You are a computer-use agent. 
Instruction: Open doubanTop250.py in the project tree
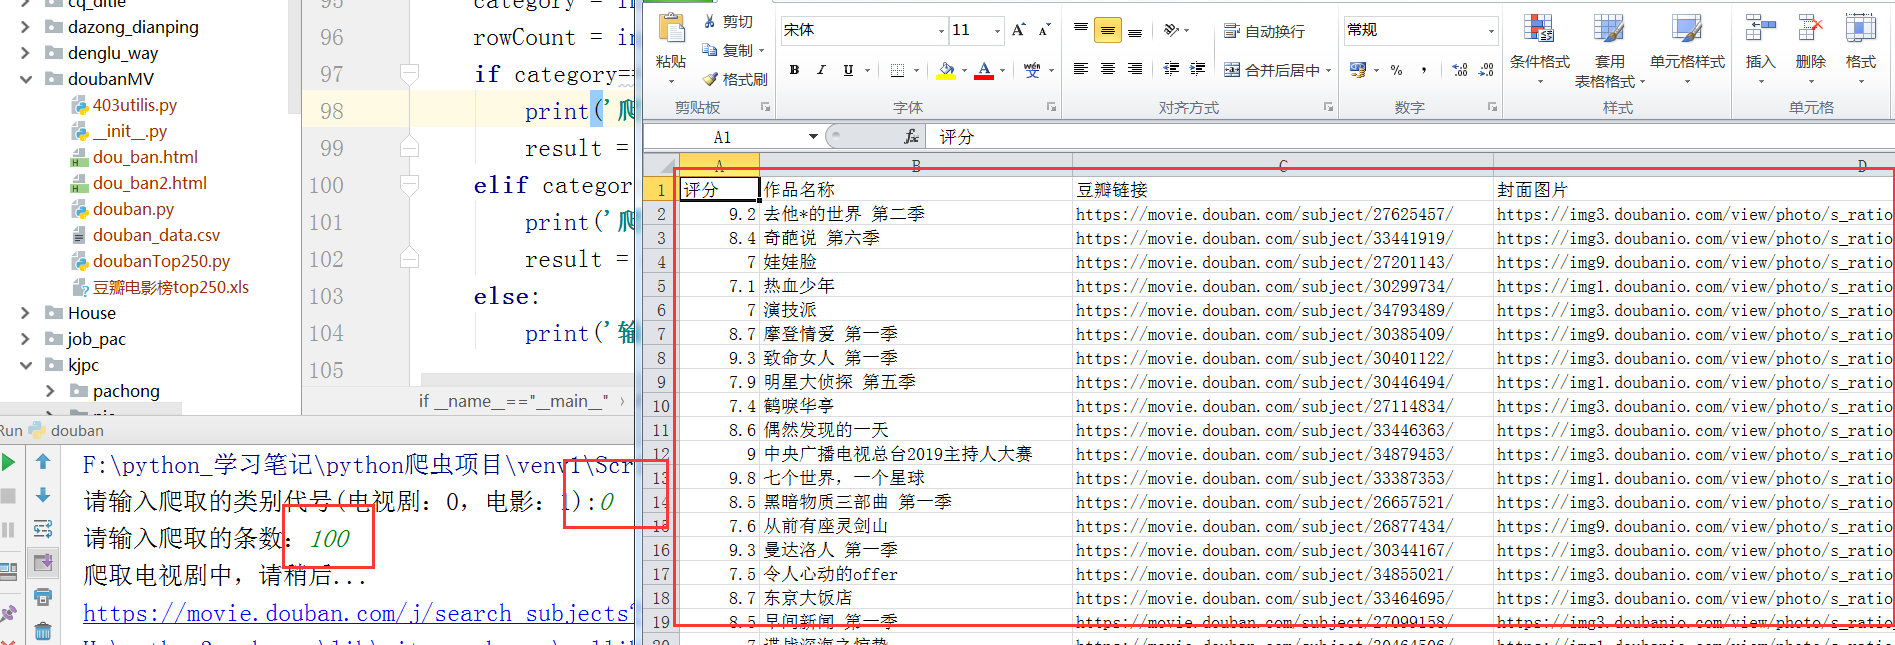161,261
